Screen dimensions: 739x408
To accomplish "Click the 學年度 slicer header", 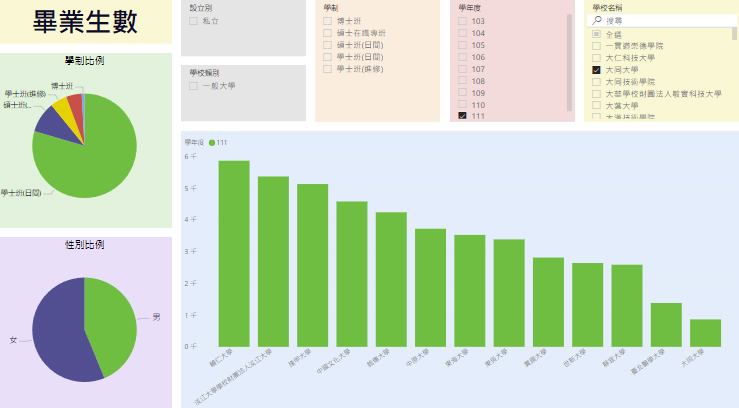I will click(x=469, y=8).
